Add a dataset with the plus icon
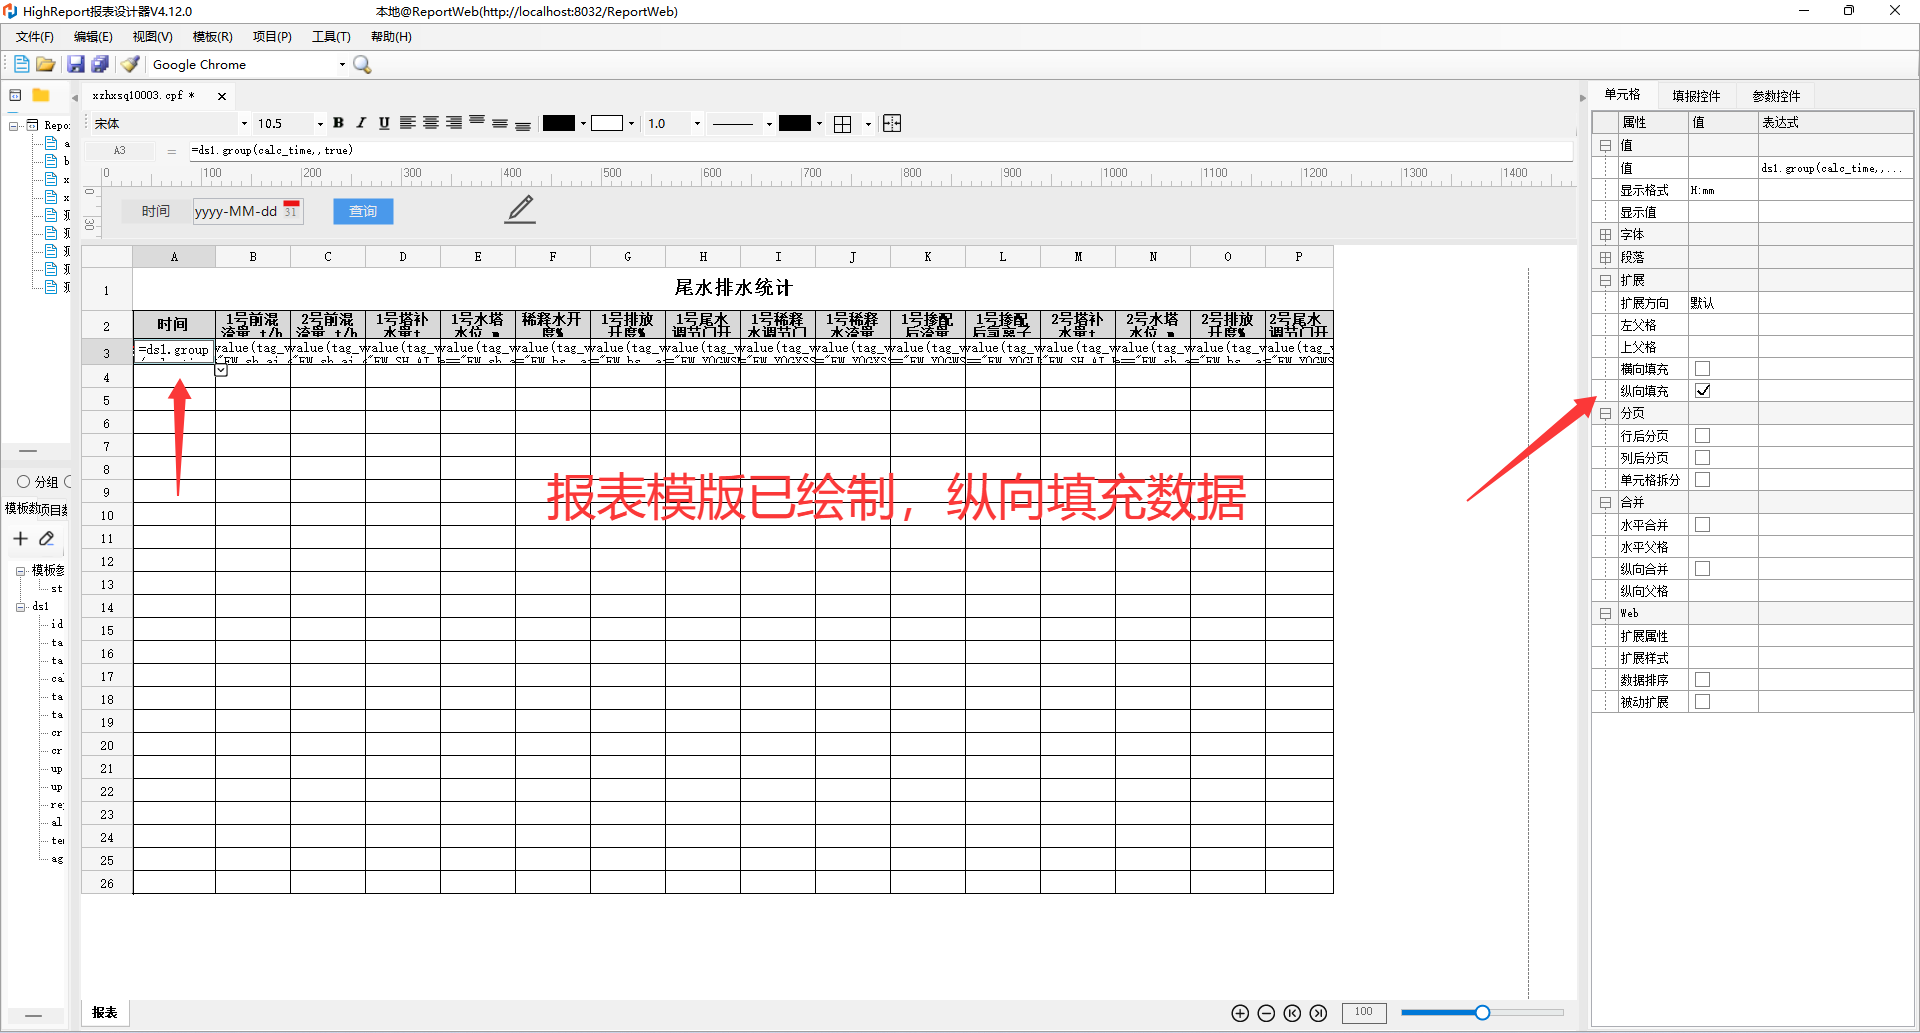 pyautogui.click(x=20, y=538)
